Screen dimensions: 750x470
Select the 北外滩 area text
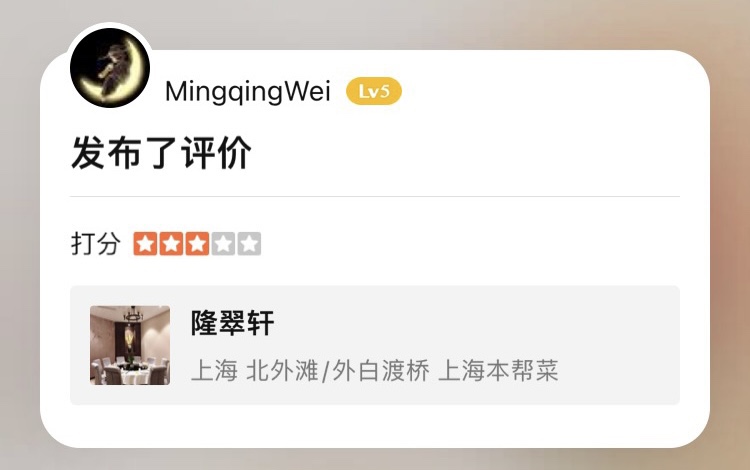point(282,371)
